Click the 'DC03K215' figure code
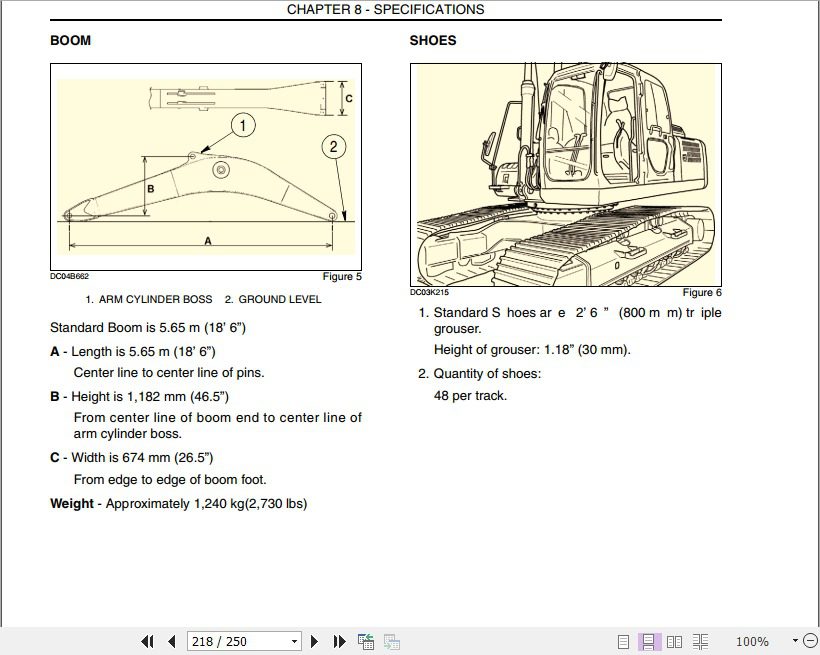This screenshot has height=655, width=820. (x=429, y=292)
